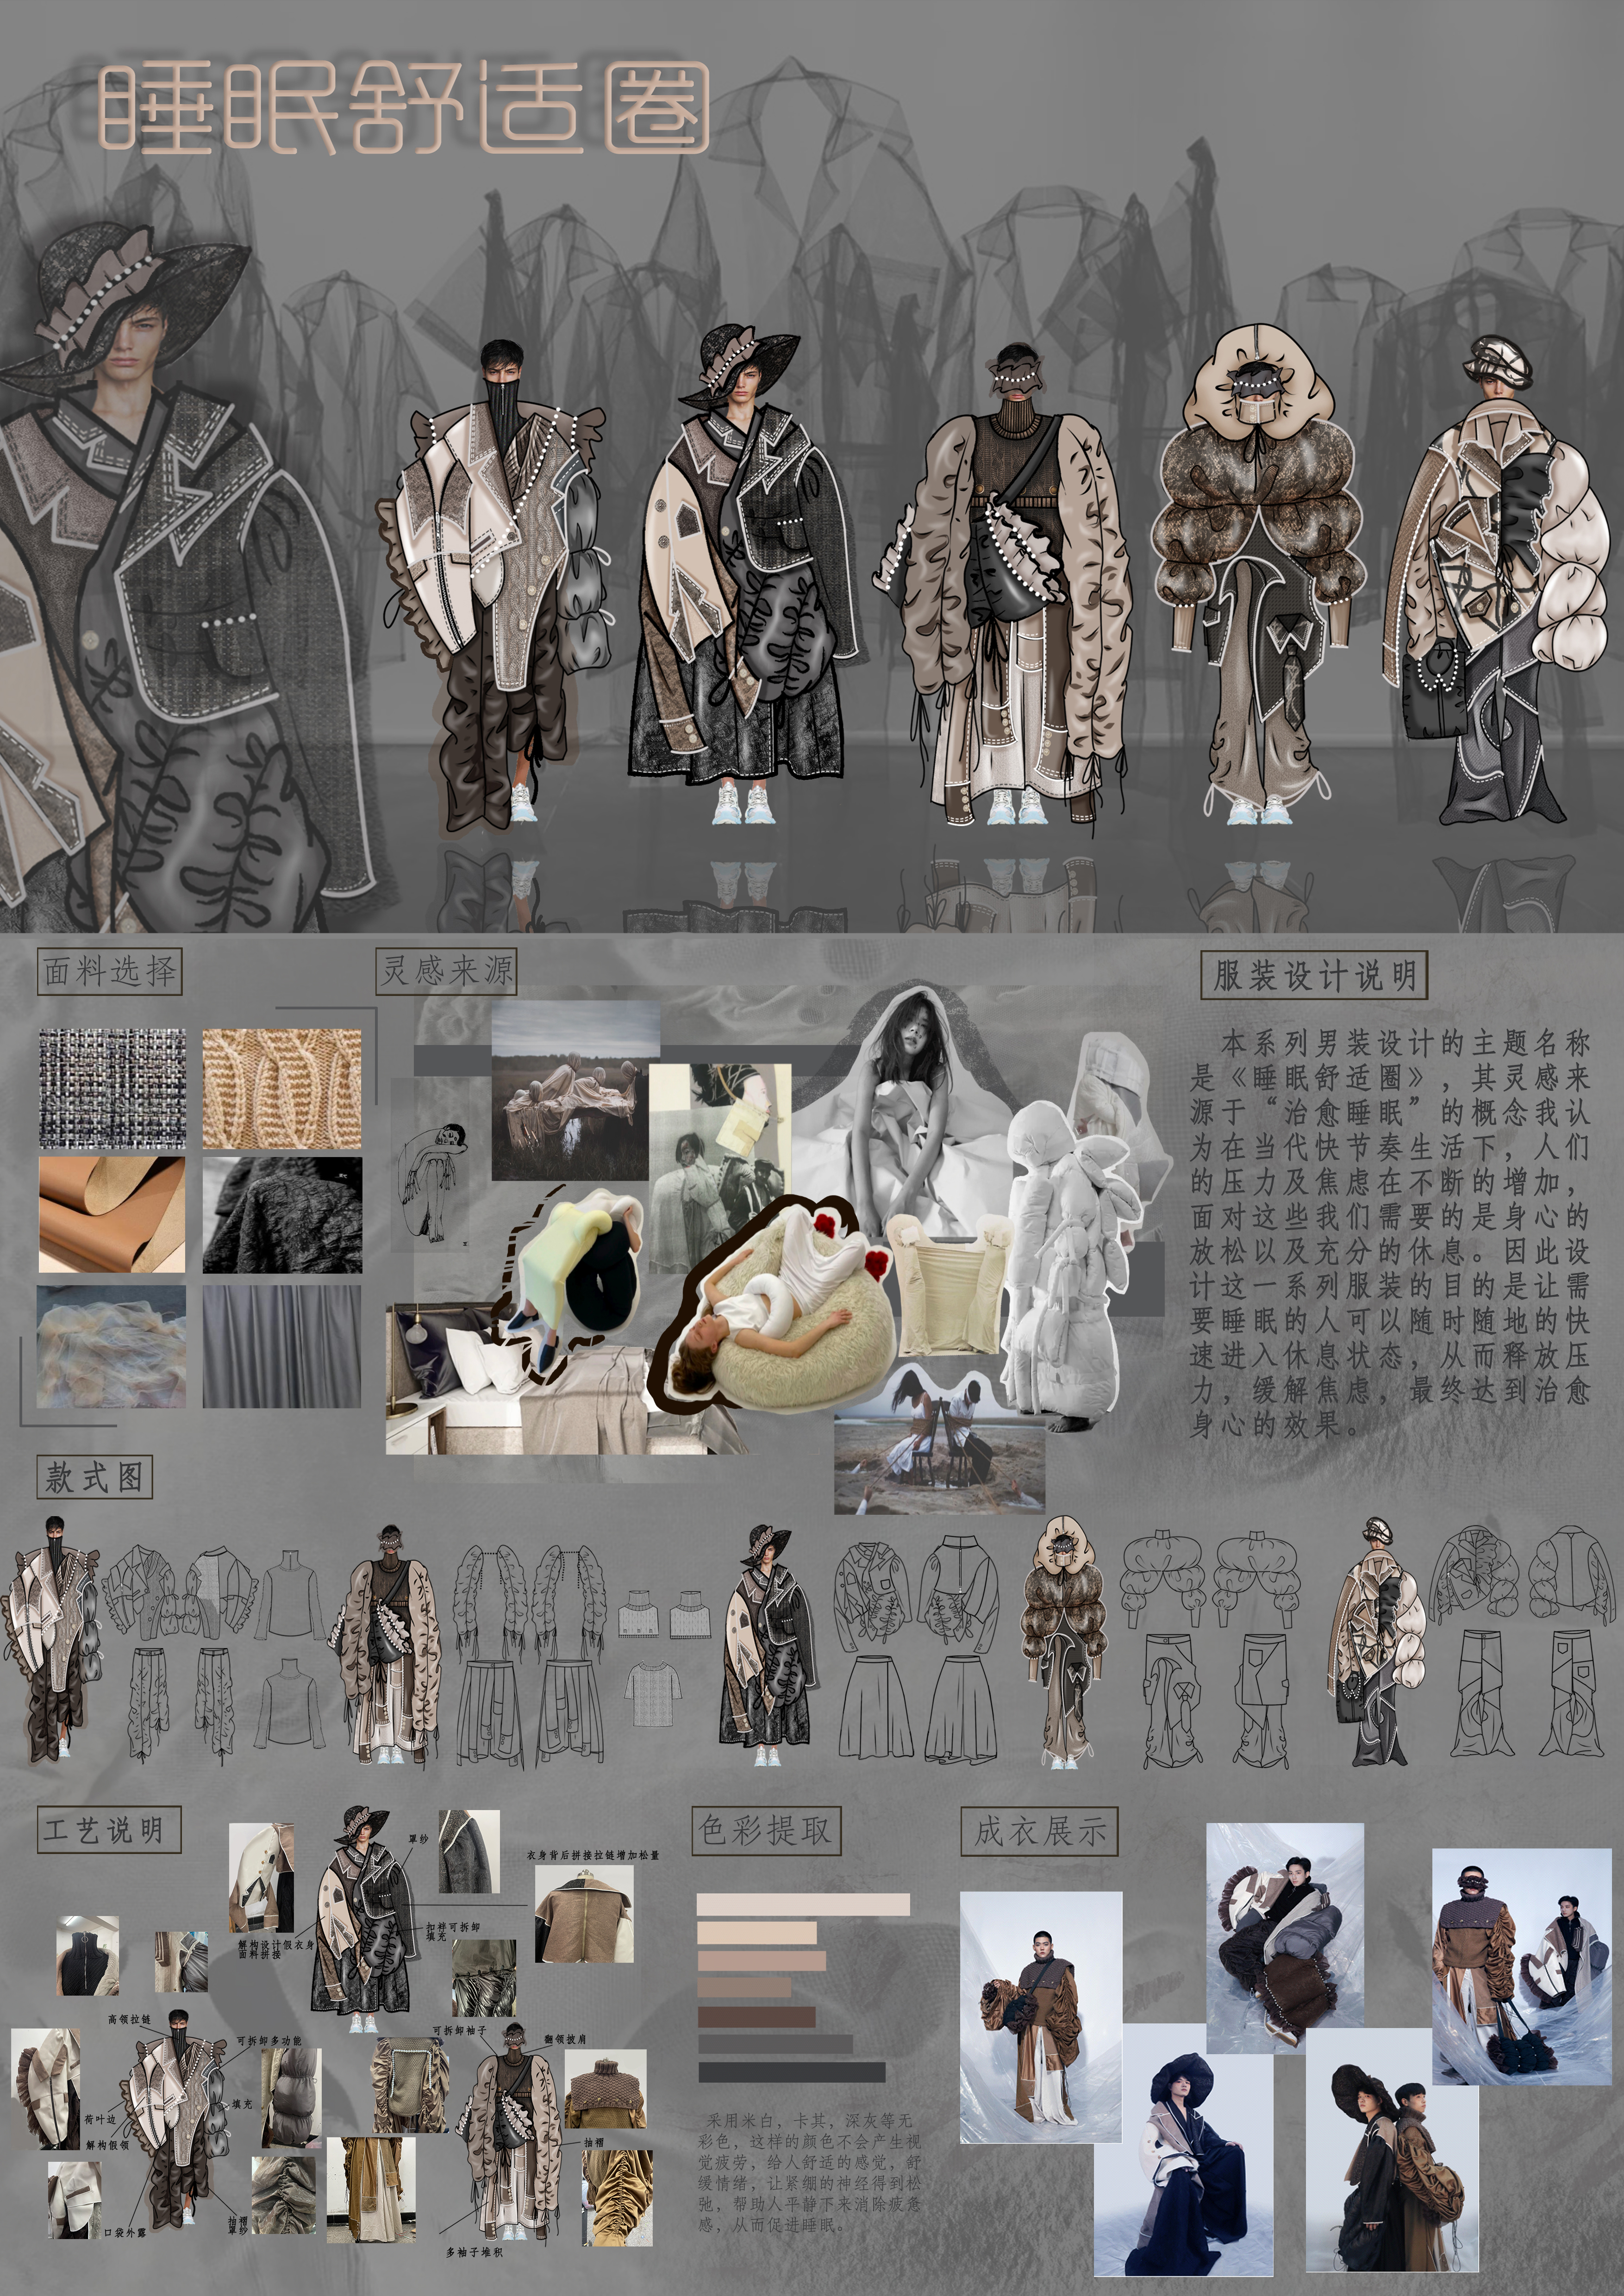The height and width of the screenshot is (2296, 1624).
Task: Open the garment photo of model in brown ruched coat
Action: 1040,2016
